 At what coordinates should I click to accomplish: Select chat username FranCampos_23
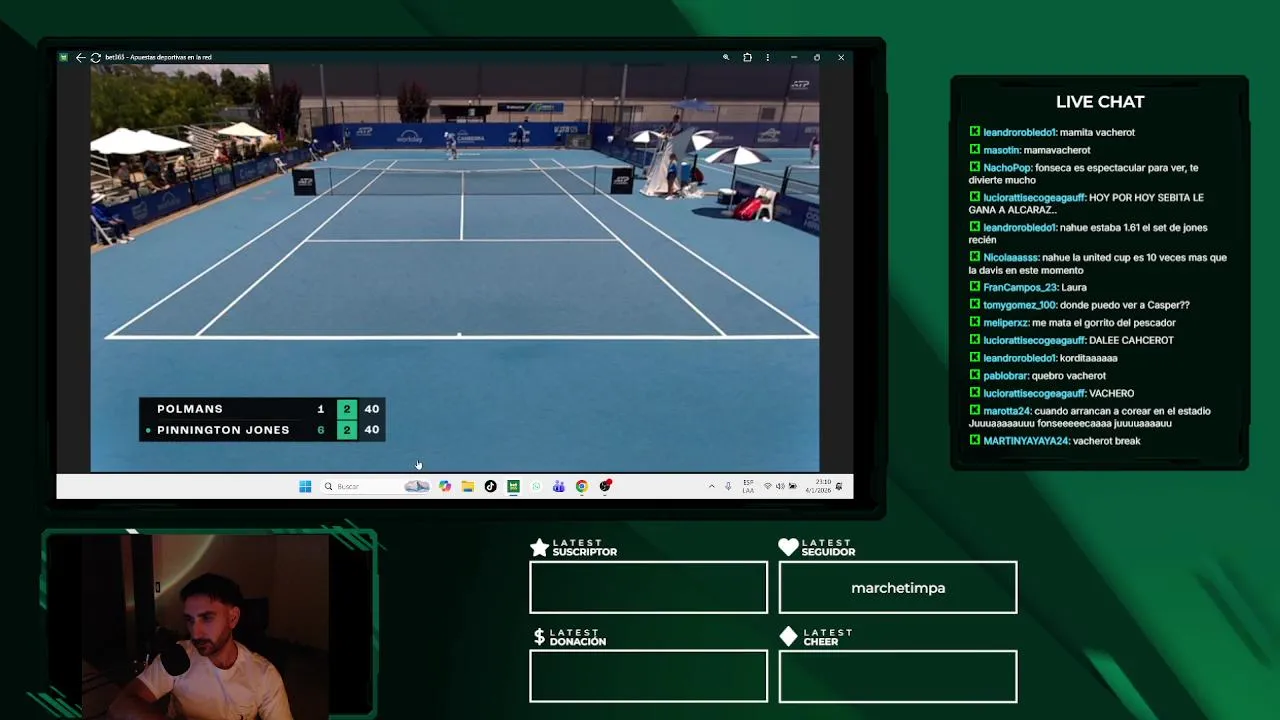(x=1020, y=288)
